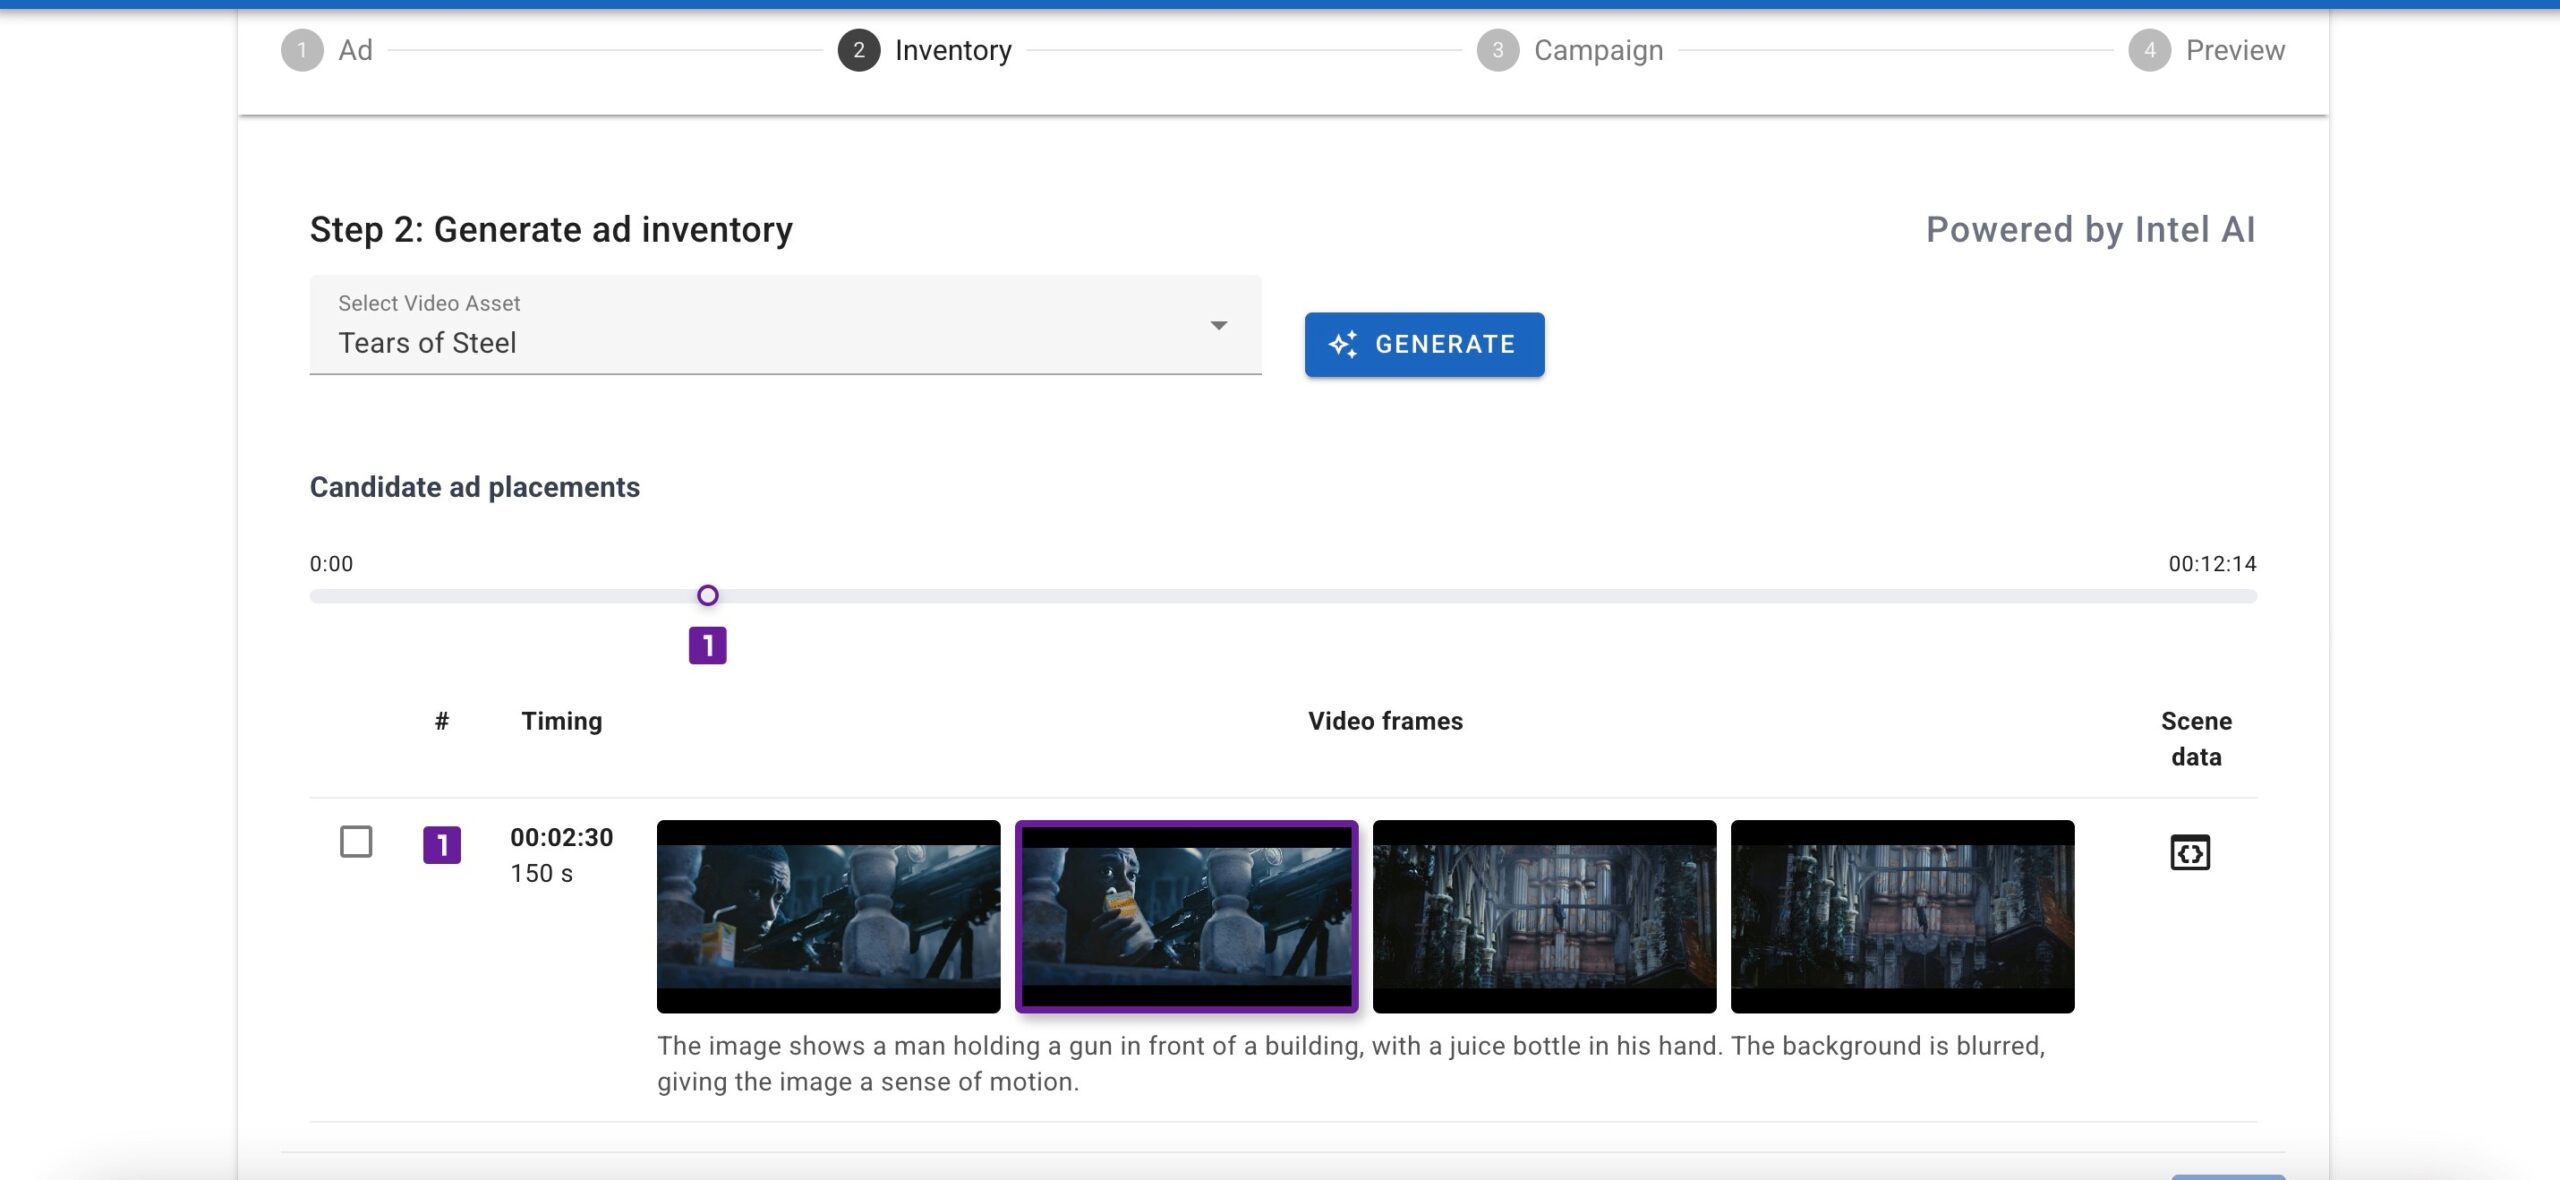Click the 00:02:30 timing value
The width and height of the screenshot is (2560, 1180).
562,837
